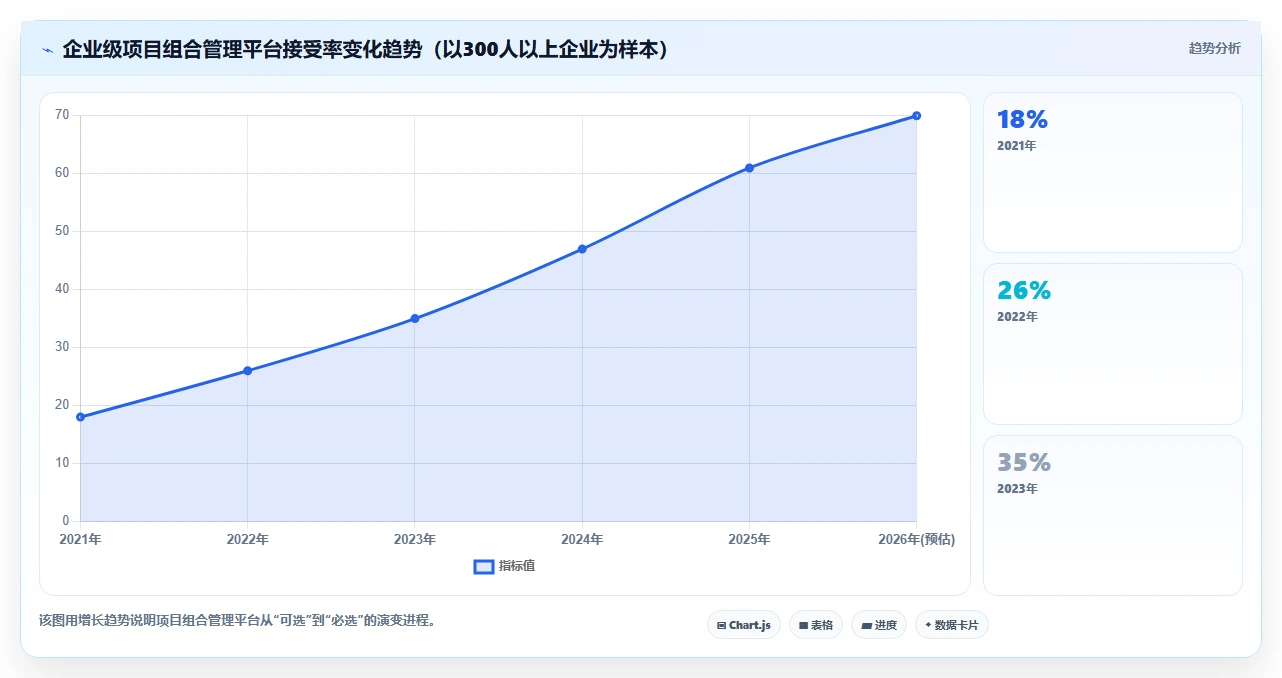The width and height of the screenshot is (1282, 678).
Task: Click the 2021年 x-axis label
Action: click(80, 539)
